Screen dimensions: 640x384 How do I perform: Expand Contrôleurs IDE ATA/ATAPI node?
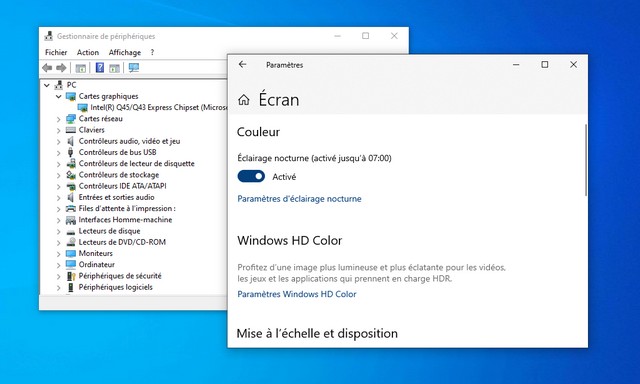point(58,186)
